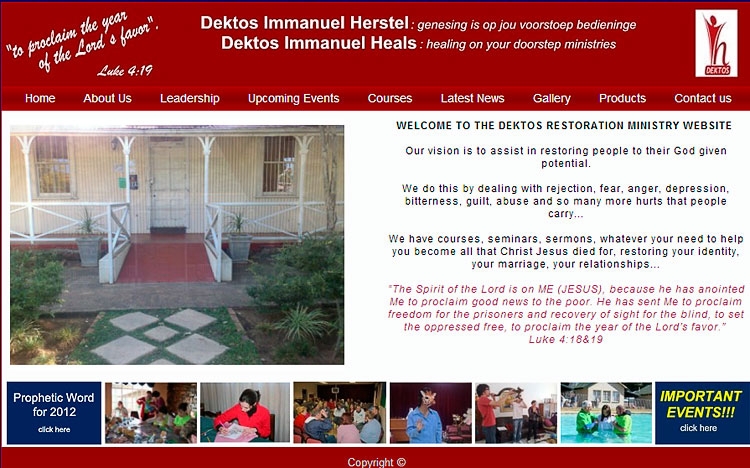Visit the Gallery page
Viewport: 750px width, 468px height.
[551, 98]
